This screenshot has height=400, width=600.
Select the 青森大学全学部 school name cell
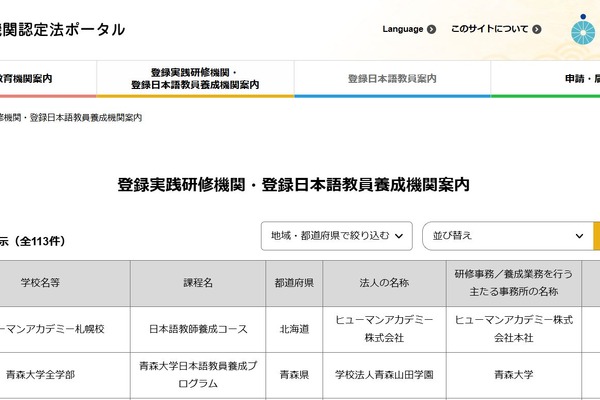click(x=65, y=376)
